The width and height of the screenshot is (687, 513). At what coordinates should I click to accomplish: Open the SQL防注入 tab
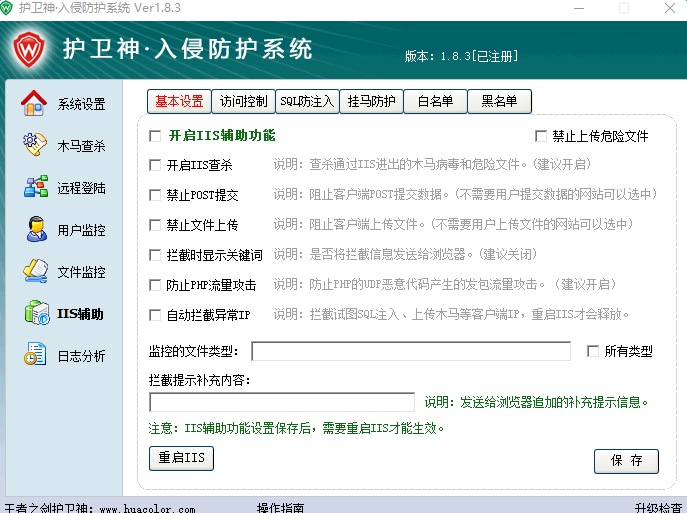coord(307,101)
